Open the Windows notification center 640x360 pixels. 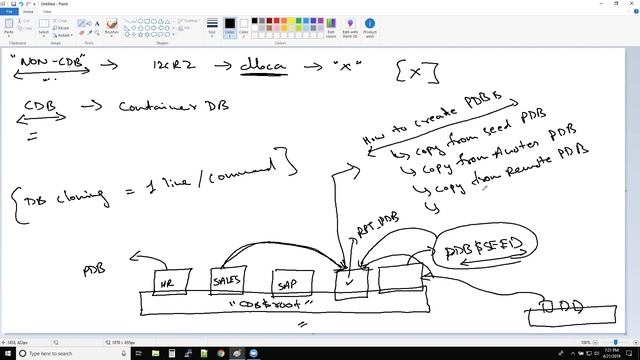coord(629,353)
